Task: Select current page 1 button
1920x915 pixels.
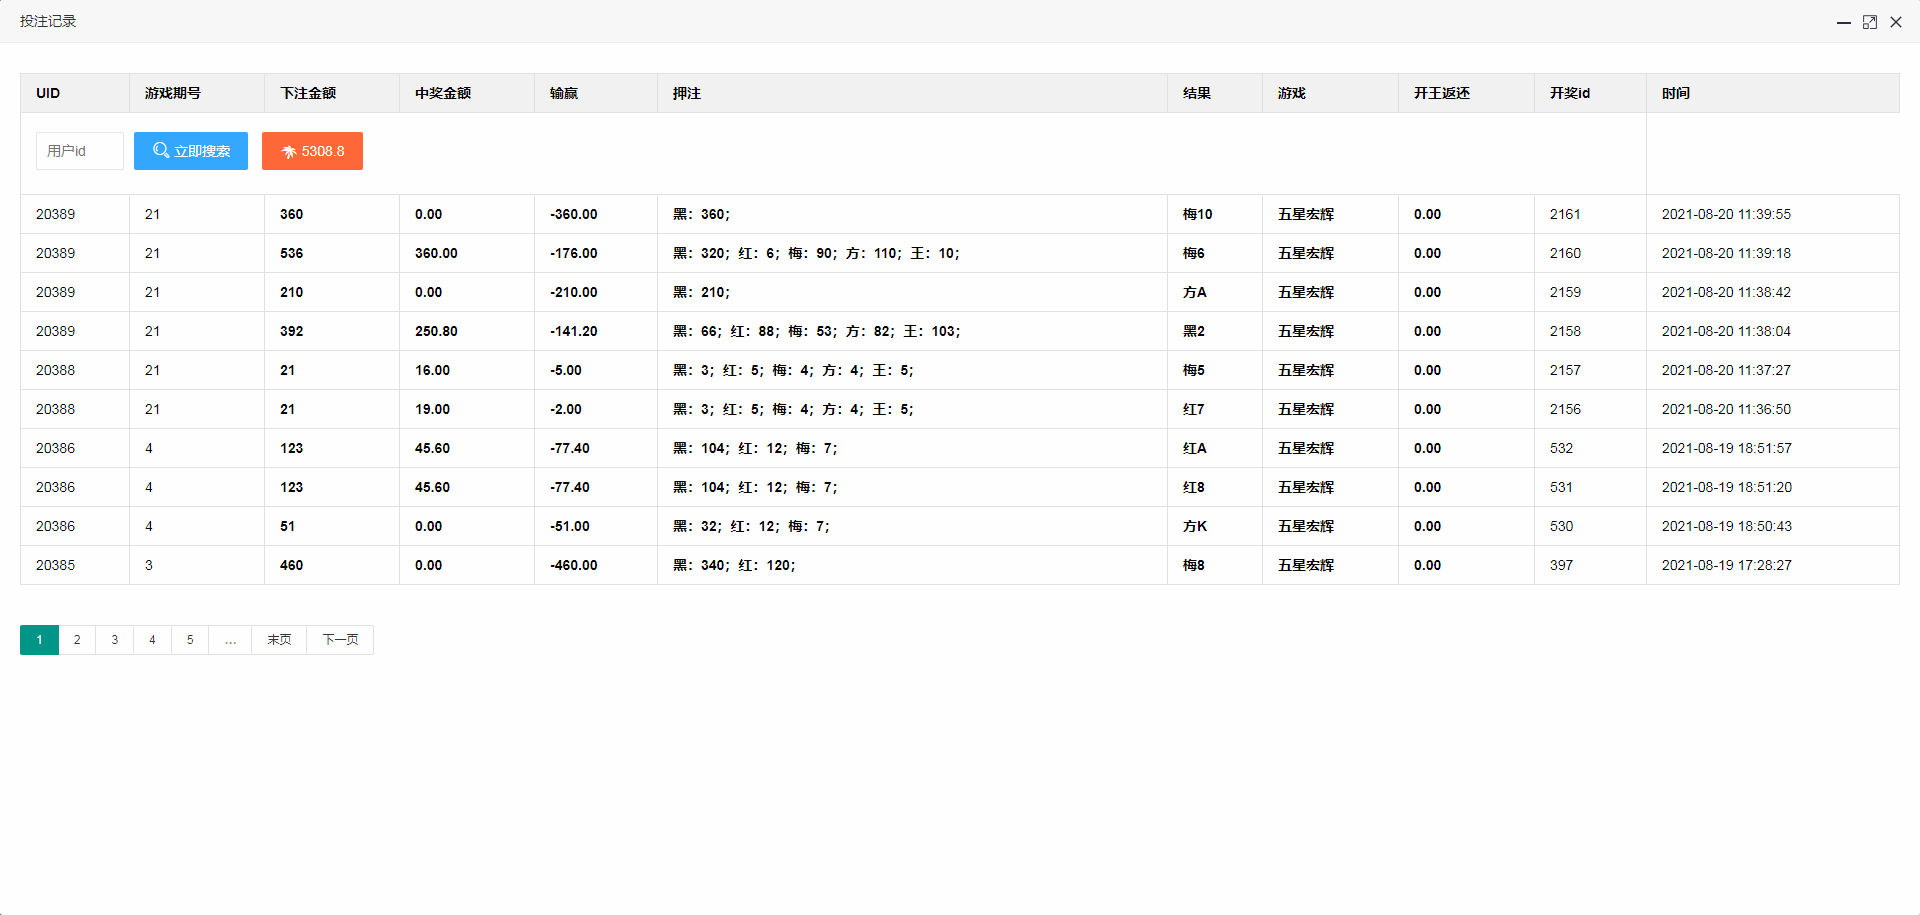Action: tap(39, 640)
